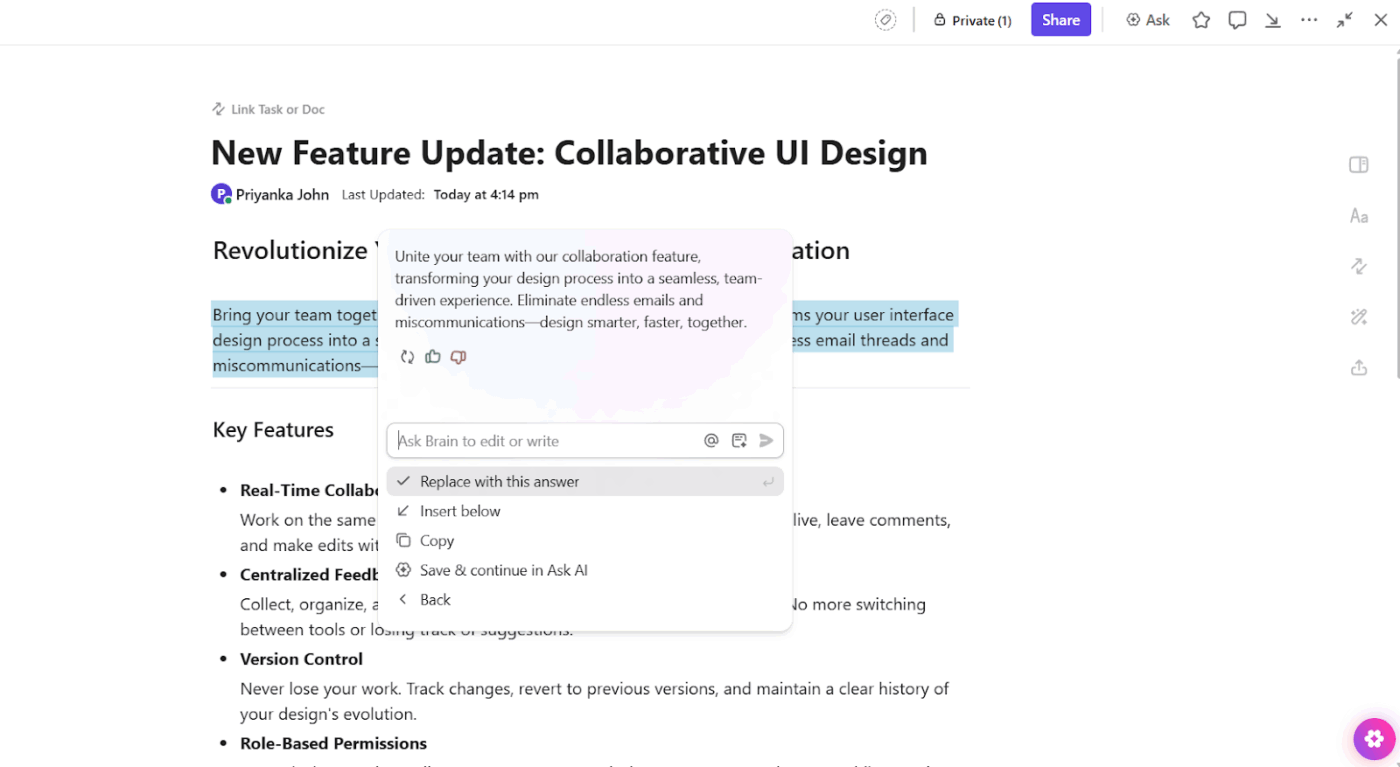Select Replace with this answer
The image size is (1400, 767).
pos(499,482)
